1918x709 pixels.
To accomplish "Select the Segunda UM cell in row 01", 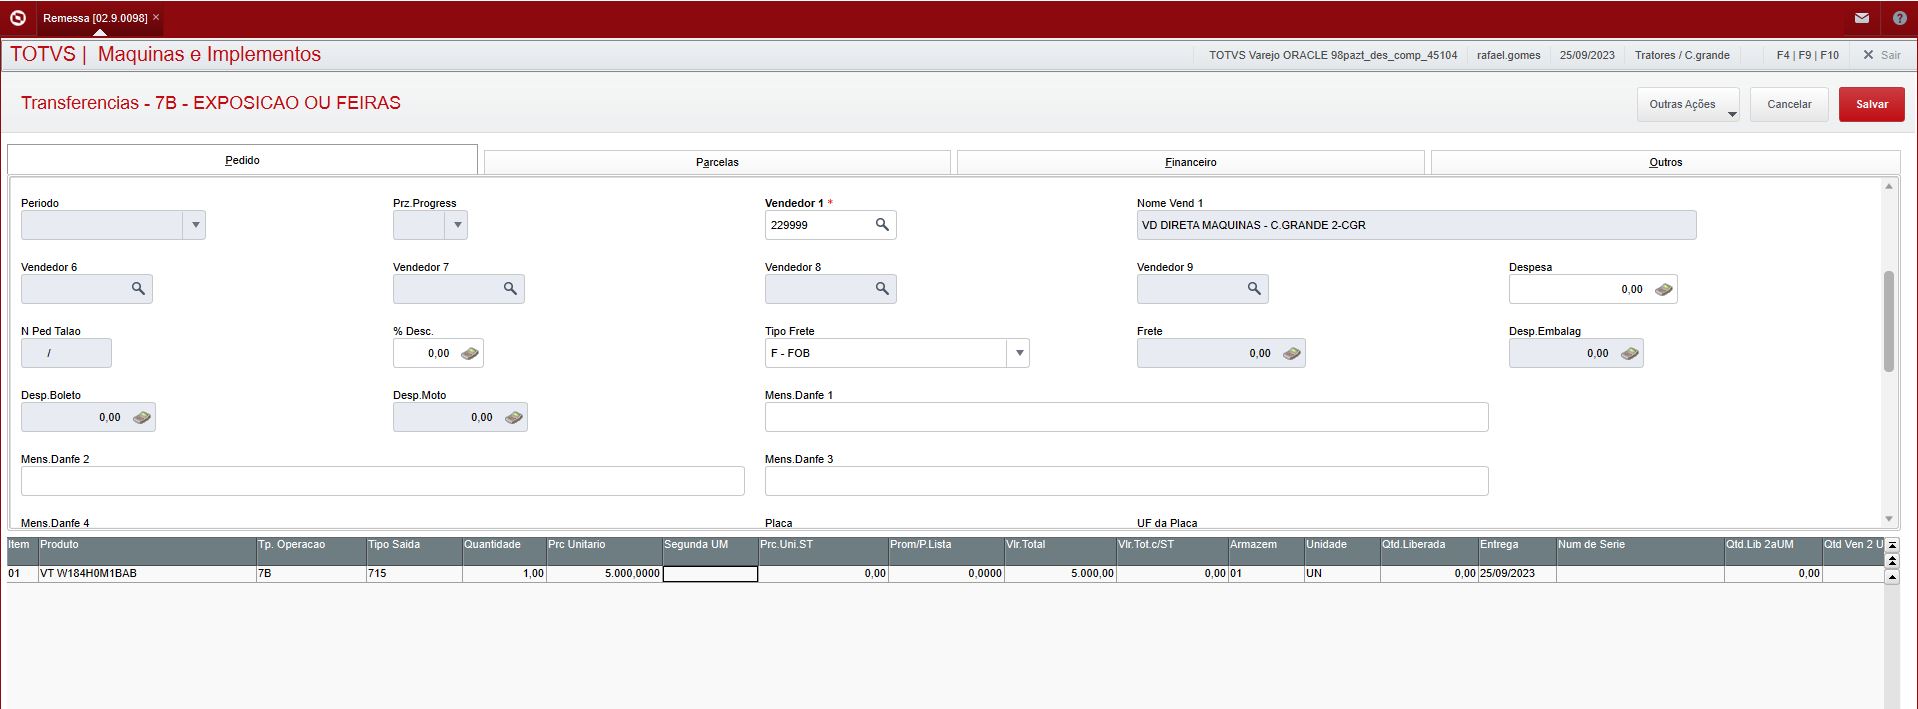I will click(x=710, y=574).
